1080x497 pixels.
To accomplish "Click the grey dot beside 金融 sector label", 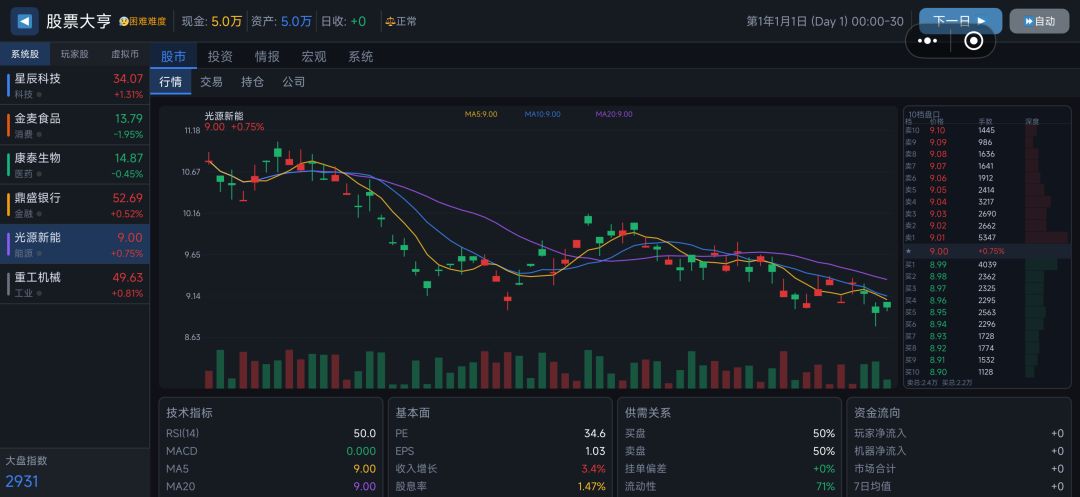I will click(x=39, y=214).
